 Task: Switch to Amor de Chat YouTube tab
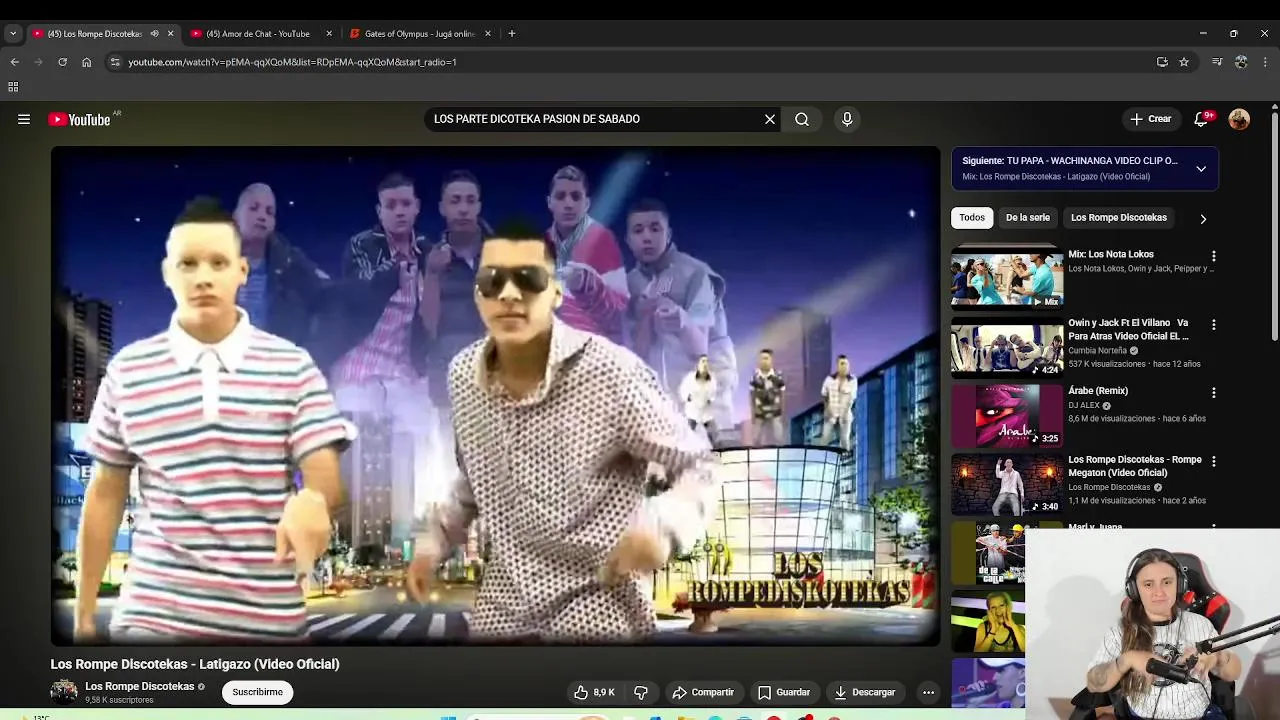[x=258, y=33]
